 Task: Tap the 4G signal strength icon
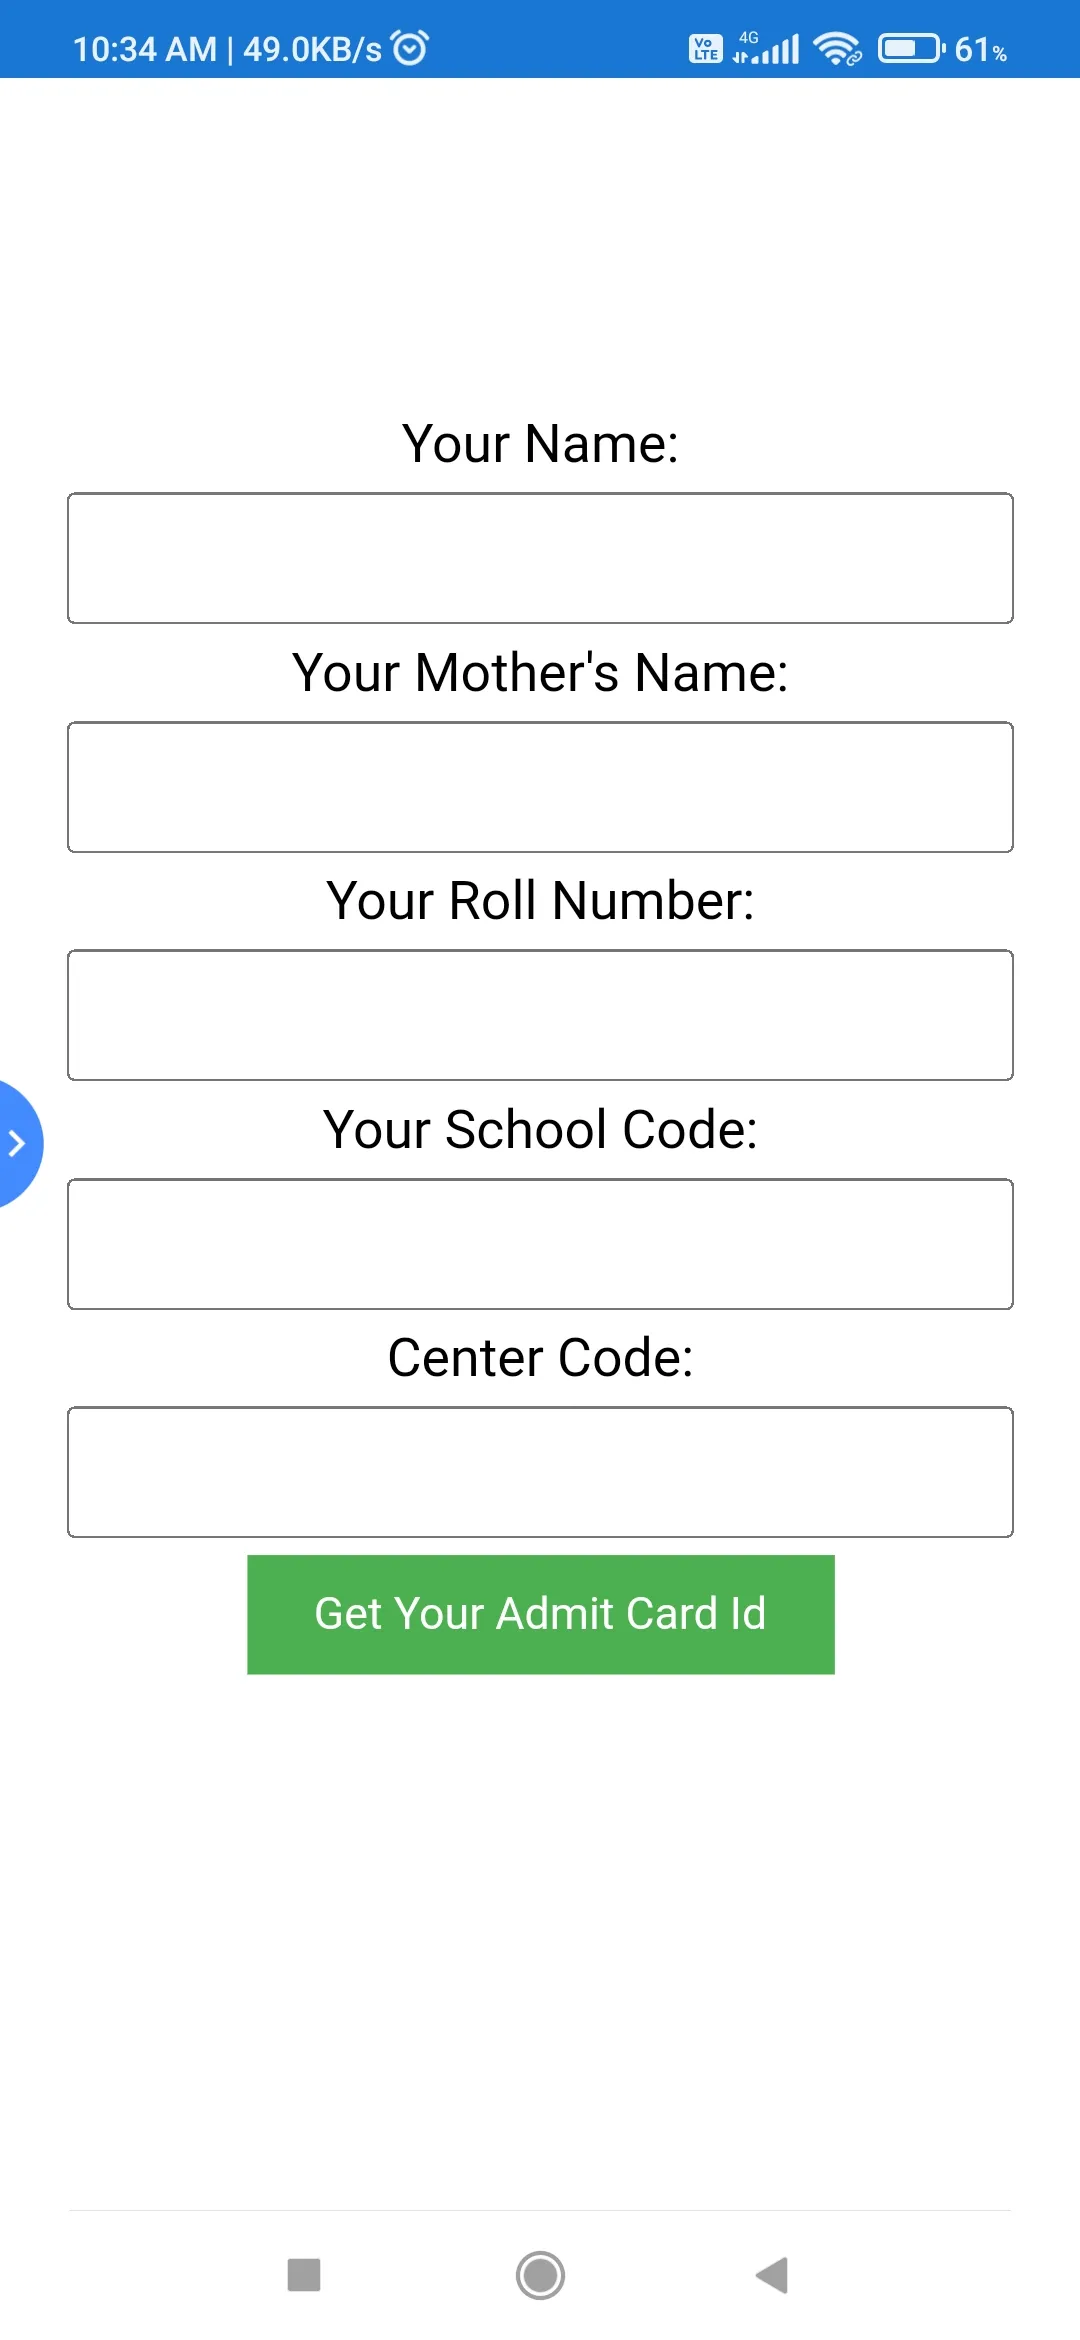tap(767, 47)
